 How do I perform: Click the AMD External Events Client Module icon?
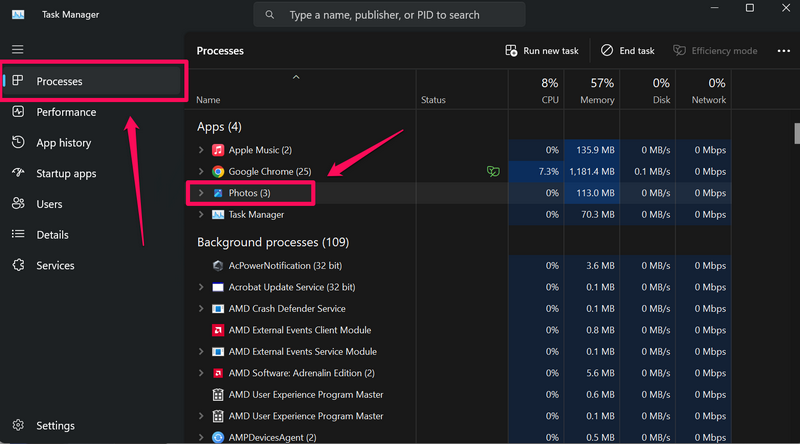pyautogui.click(x=218, y=330)
